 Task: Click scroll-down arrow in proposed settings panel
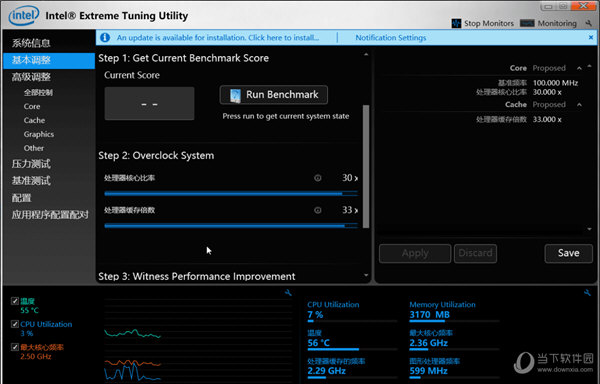pos(589,229)
